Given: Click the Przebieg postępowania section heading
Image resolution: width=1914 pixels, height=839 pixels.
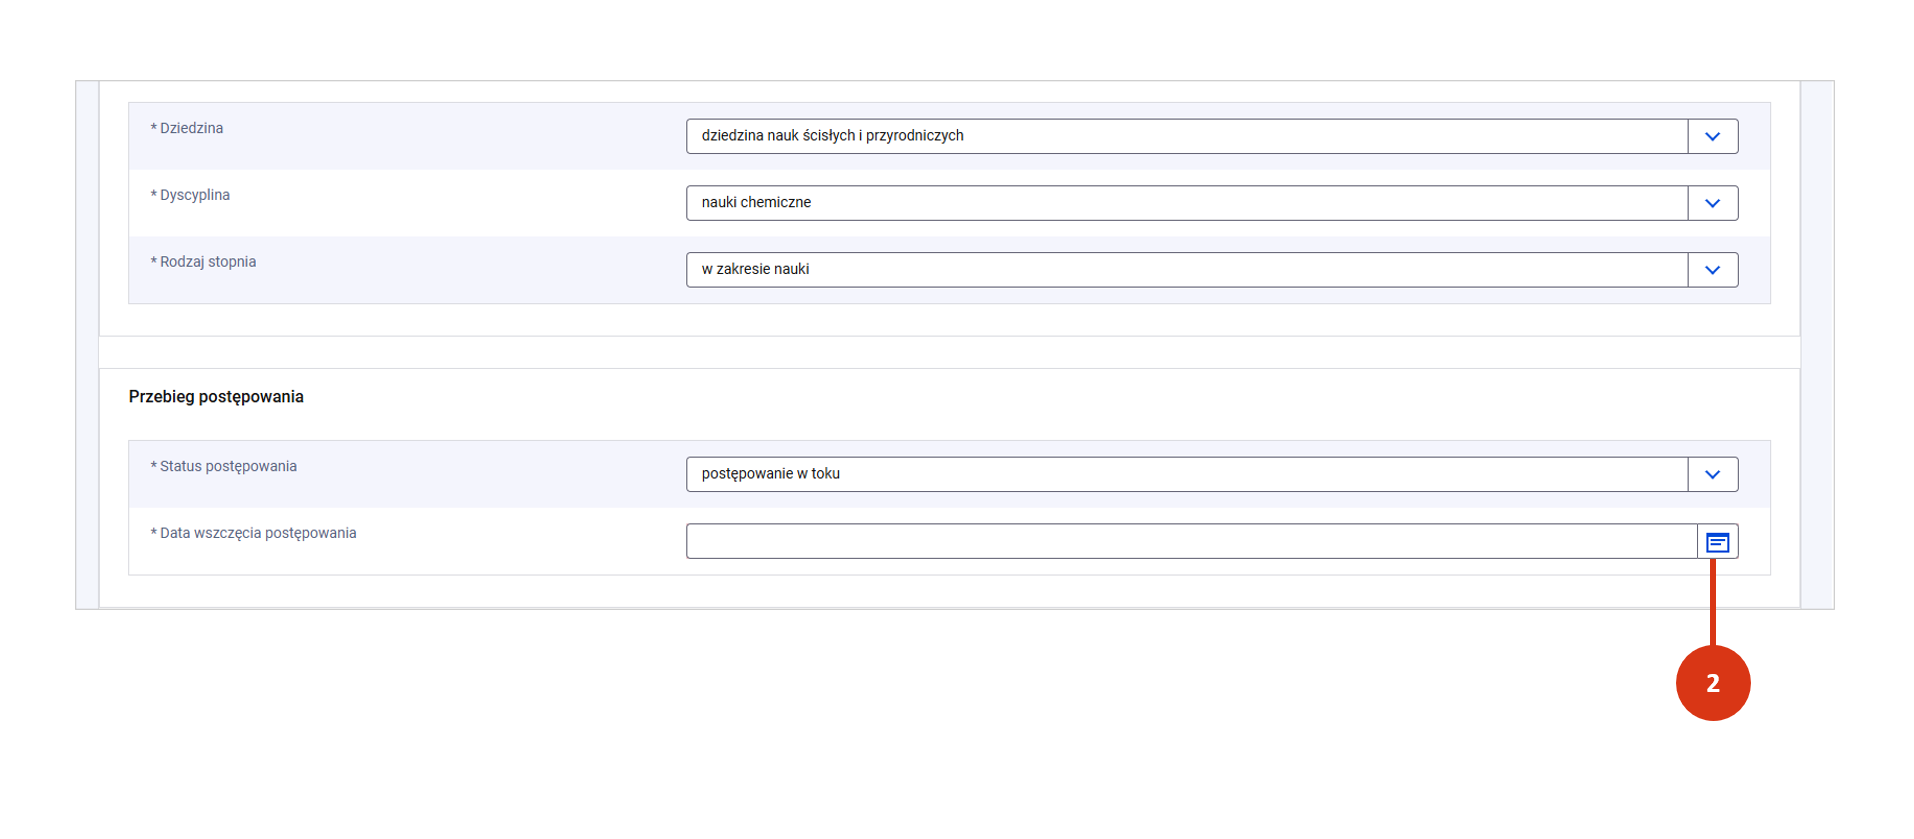Looking at the screenshot, I should pos(216,397).
